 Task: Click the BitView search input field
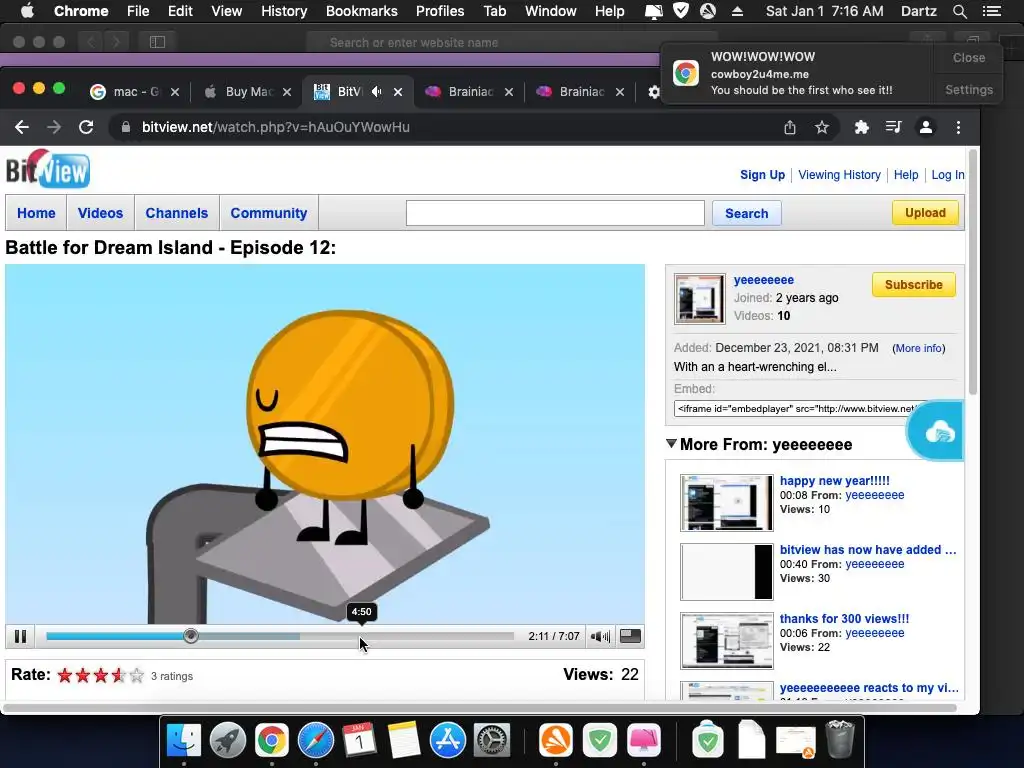click(555, 213)
